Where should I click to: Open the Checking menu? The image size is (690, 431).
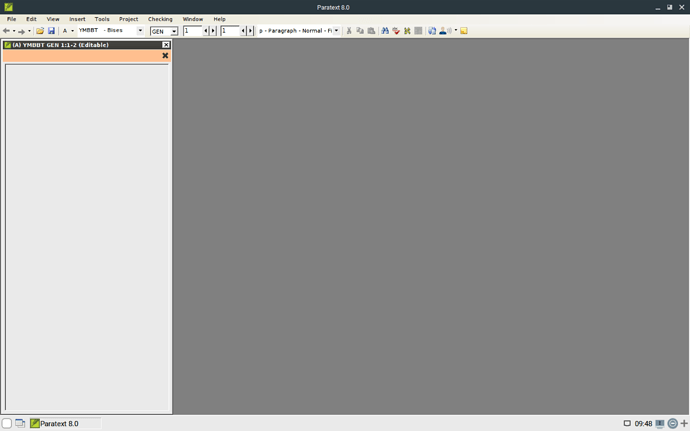click(160, 19)
